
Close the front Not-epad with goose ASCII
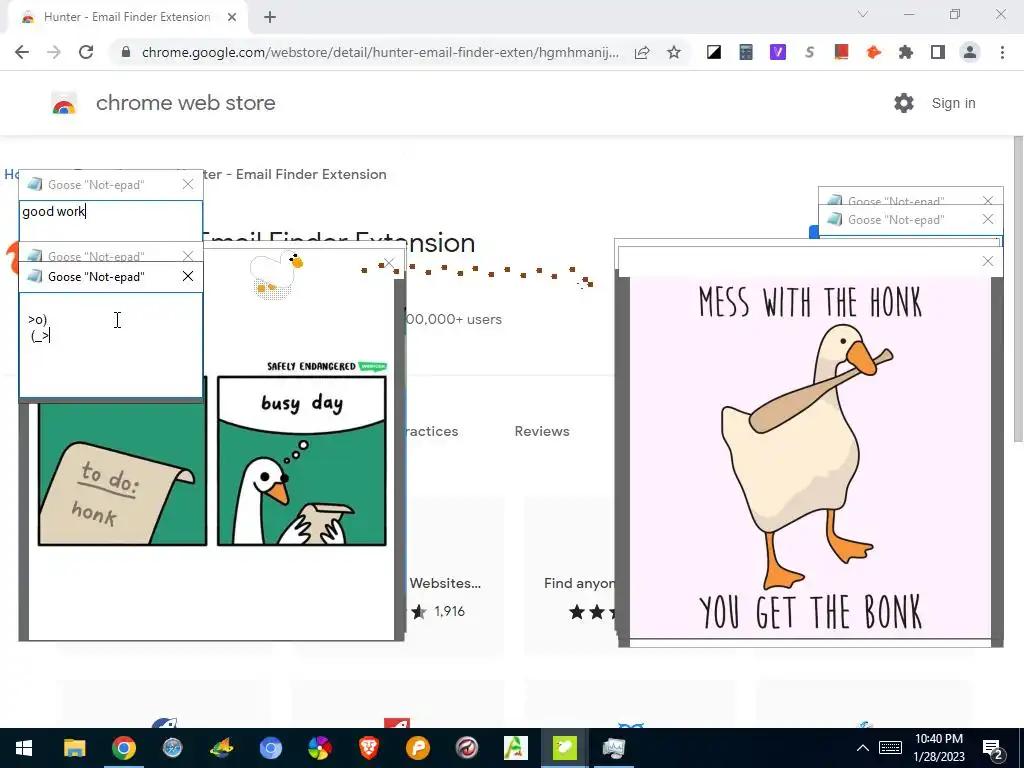(188, 276)
